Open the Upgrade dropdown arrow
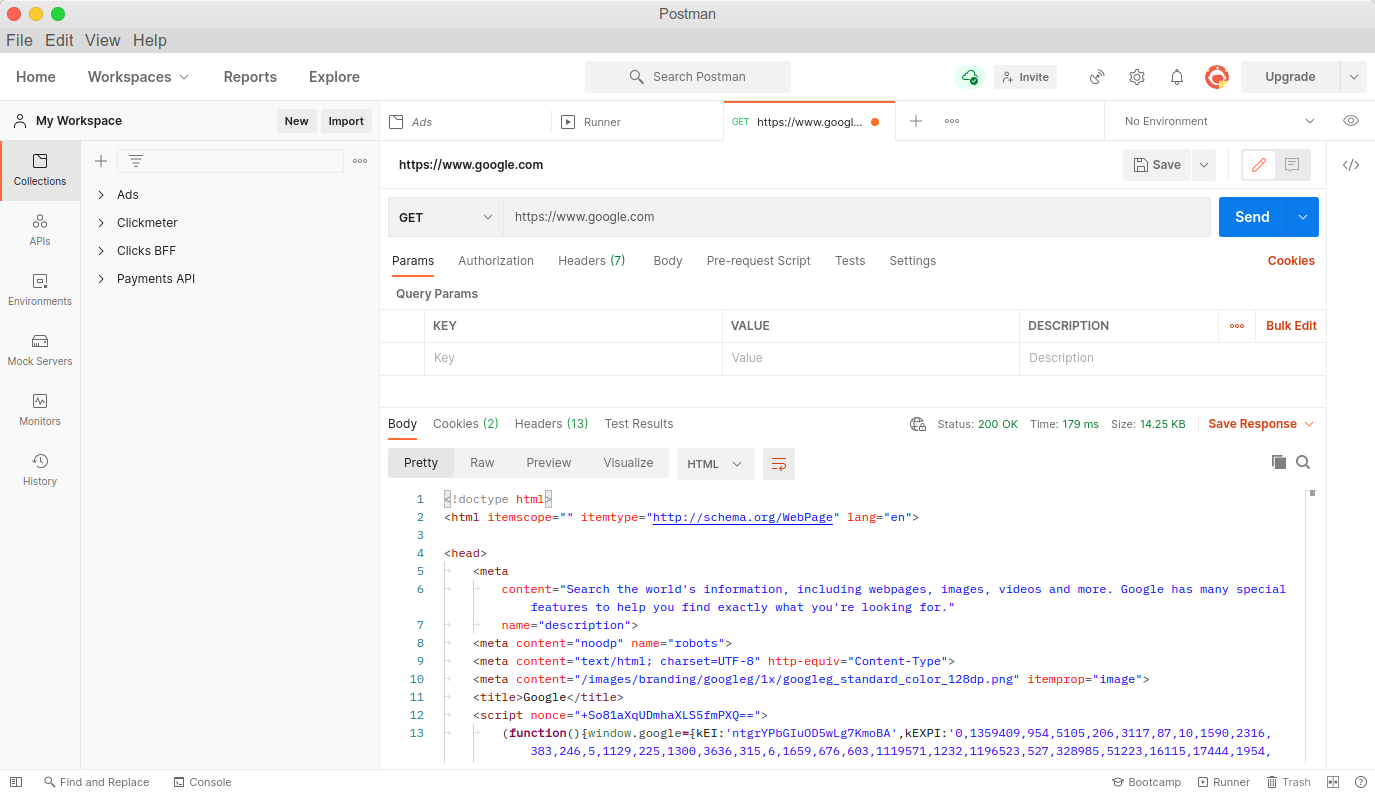The width and height of the screenshot is (1375, 794). (x=1353, y=77)
